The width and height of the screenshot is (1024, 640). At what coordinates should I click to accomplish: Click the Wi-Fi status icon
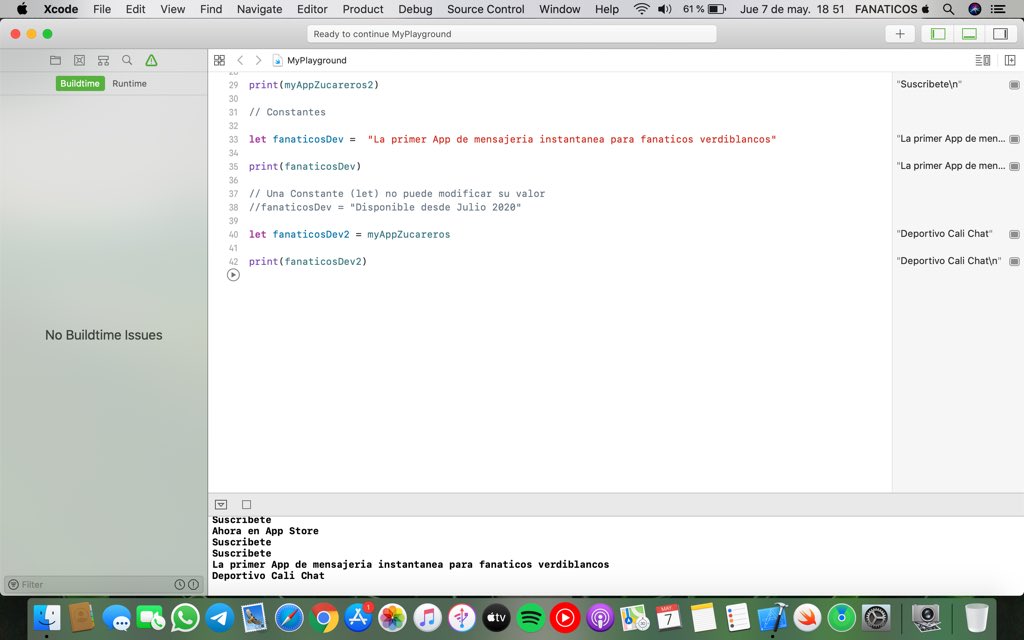[641, 9]
